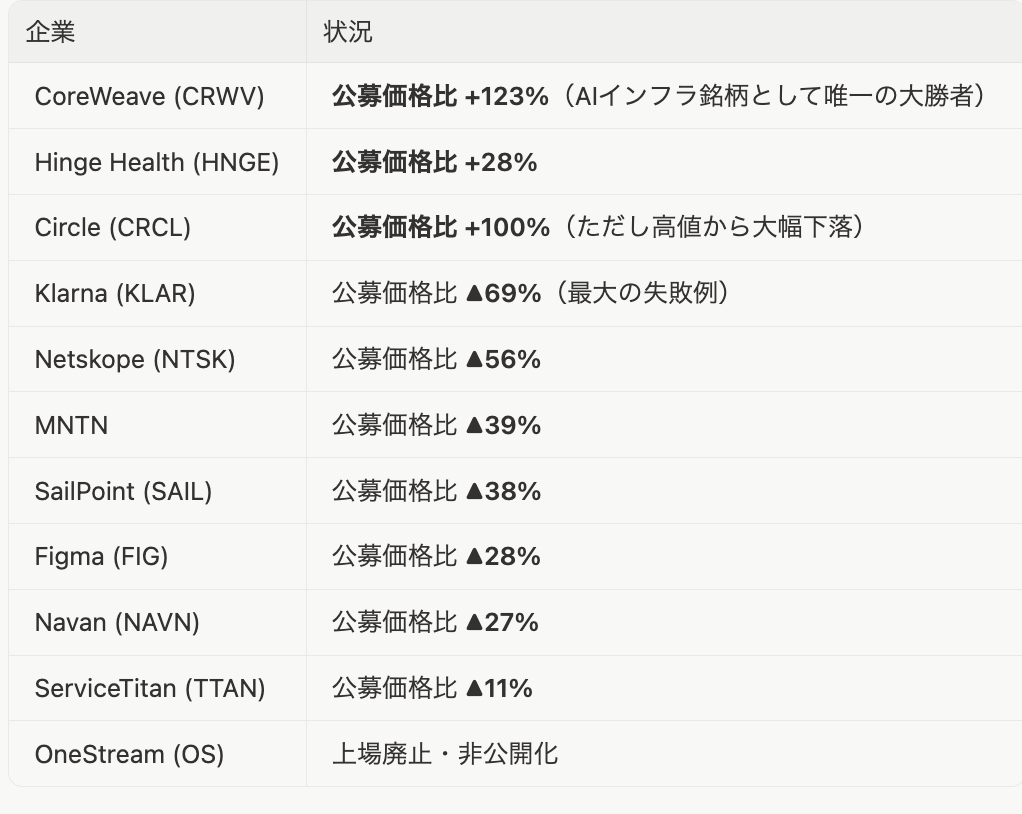Select the Figma (FIG) company cell
1022x814 pixels.
pos(101,557)
